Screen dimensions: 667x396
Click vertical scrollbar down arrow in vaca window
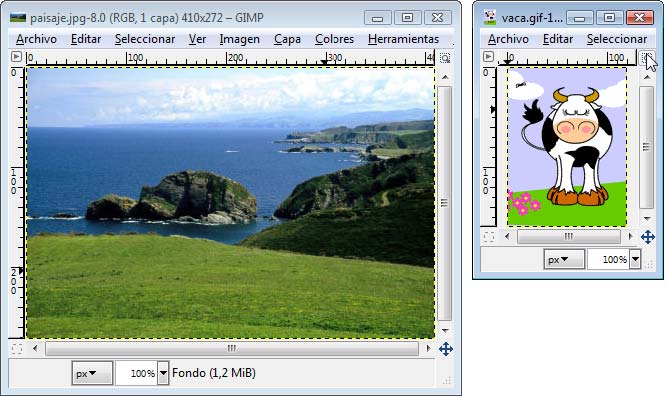647,219
